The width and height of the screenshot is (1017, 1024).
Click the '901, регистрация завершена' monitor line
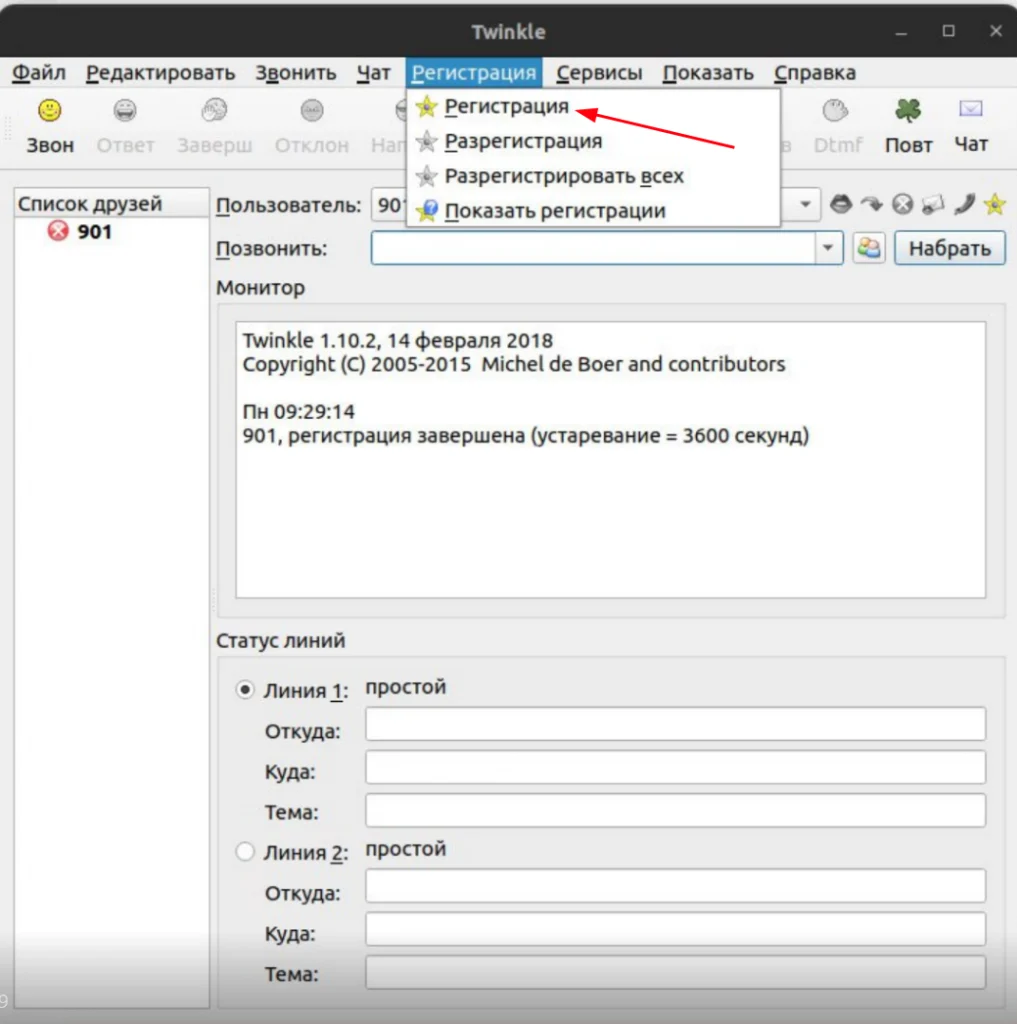526,436
